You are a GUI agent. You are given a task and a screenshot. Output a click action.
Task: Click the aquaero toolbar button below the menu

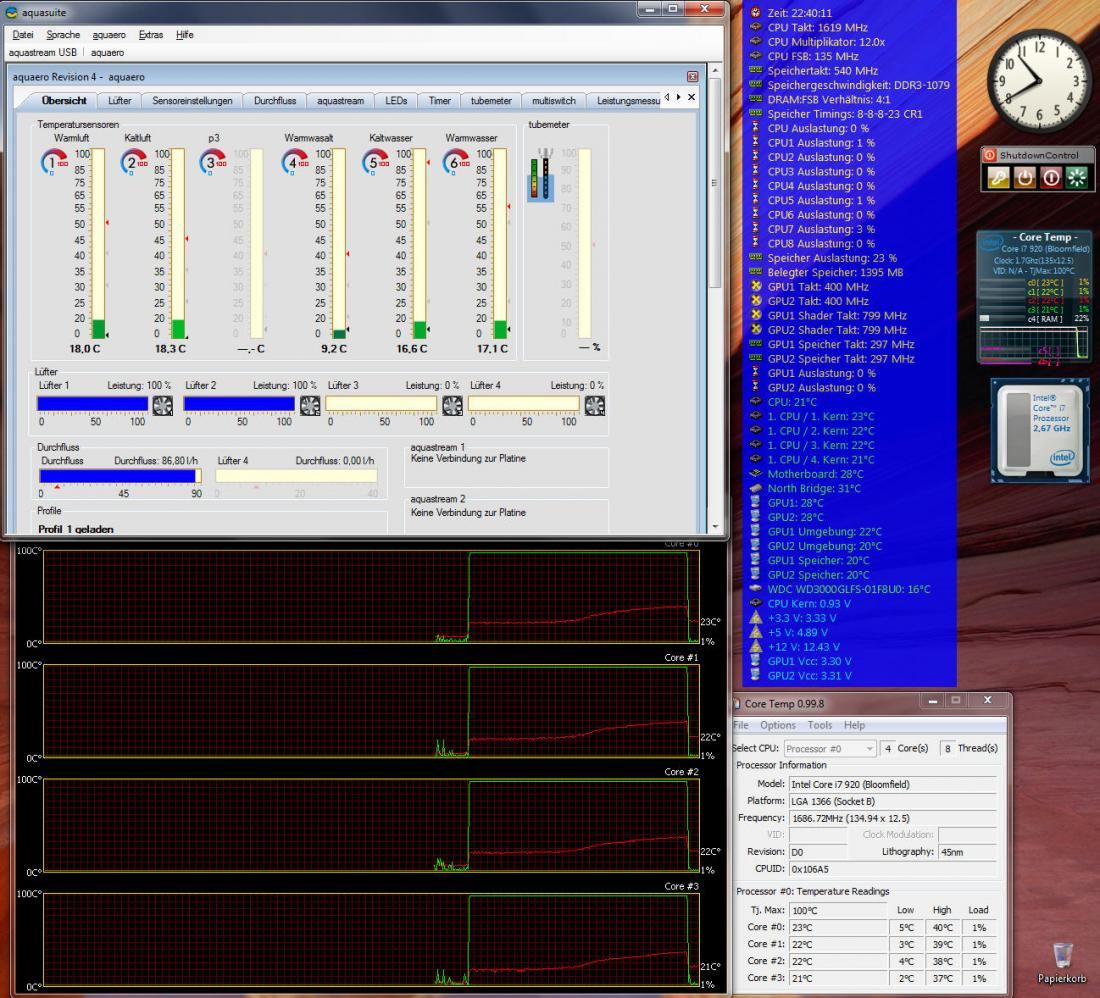(x=107, y=53)
